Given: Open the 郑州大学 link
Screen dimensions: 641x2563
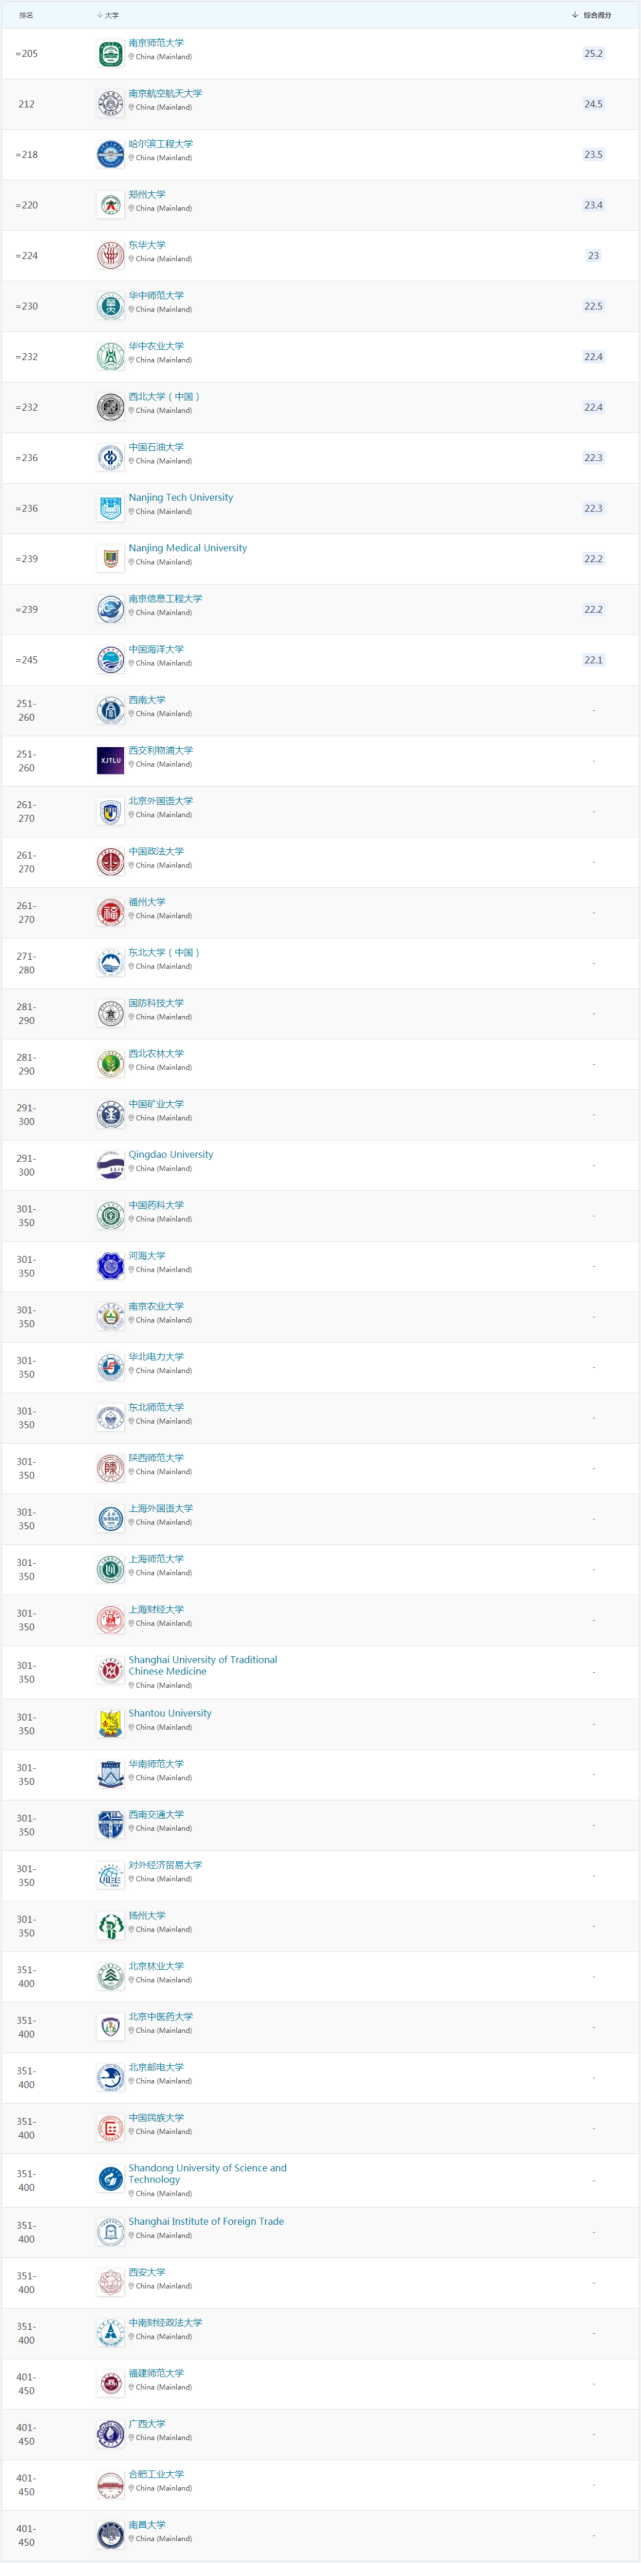Looking at the screenshot, I should (147, 194).
